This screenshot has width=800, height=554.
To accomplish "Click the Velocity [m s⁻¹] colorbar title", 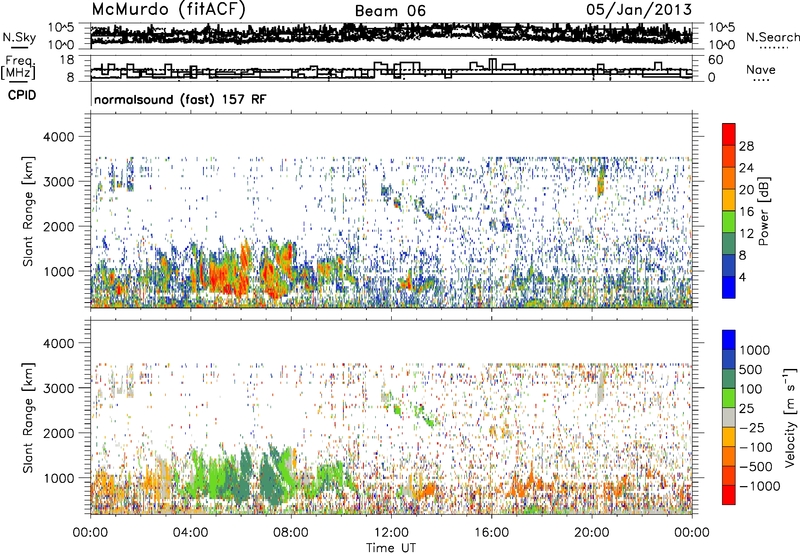I will click(x=790, y=417).
